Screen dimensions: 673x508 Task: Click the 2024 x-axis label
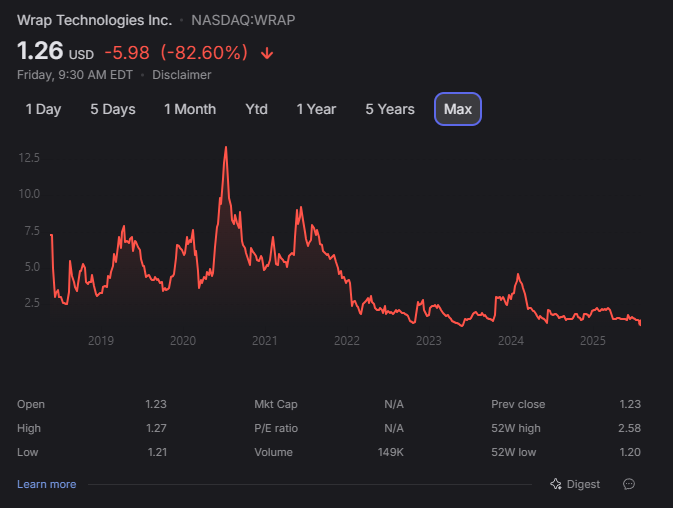pos(511,341)
